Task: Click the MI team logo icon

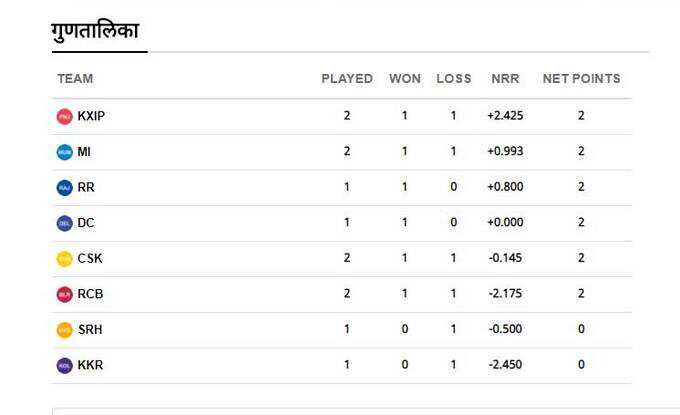Action: point(65,152)
